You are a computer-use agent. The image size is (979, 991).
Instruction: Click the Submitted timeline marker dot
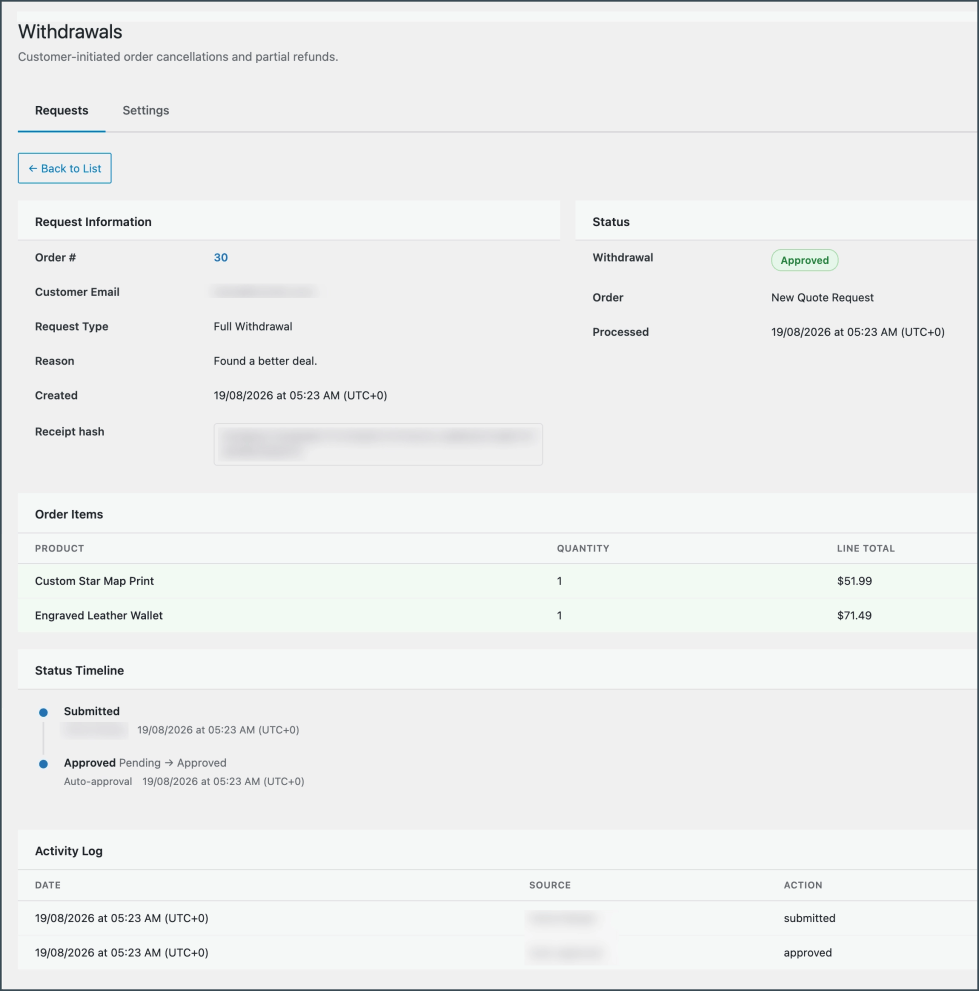[x=43, y=712]
